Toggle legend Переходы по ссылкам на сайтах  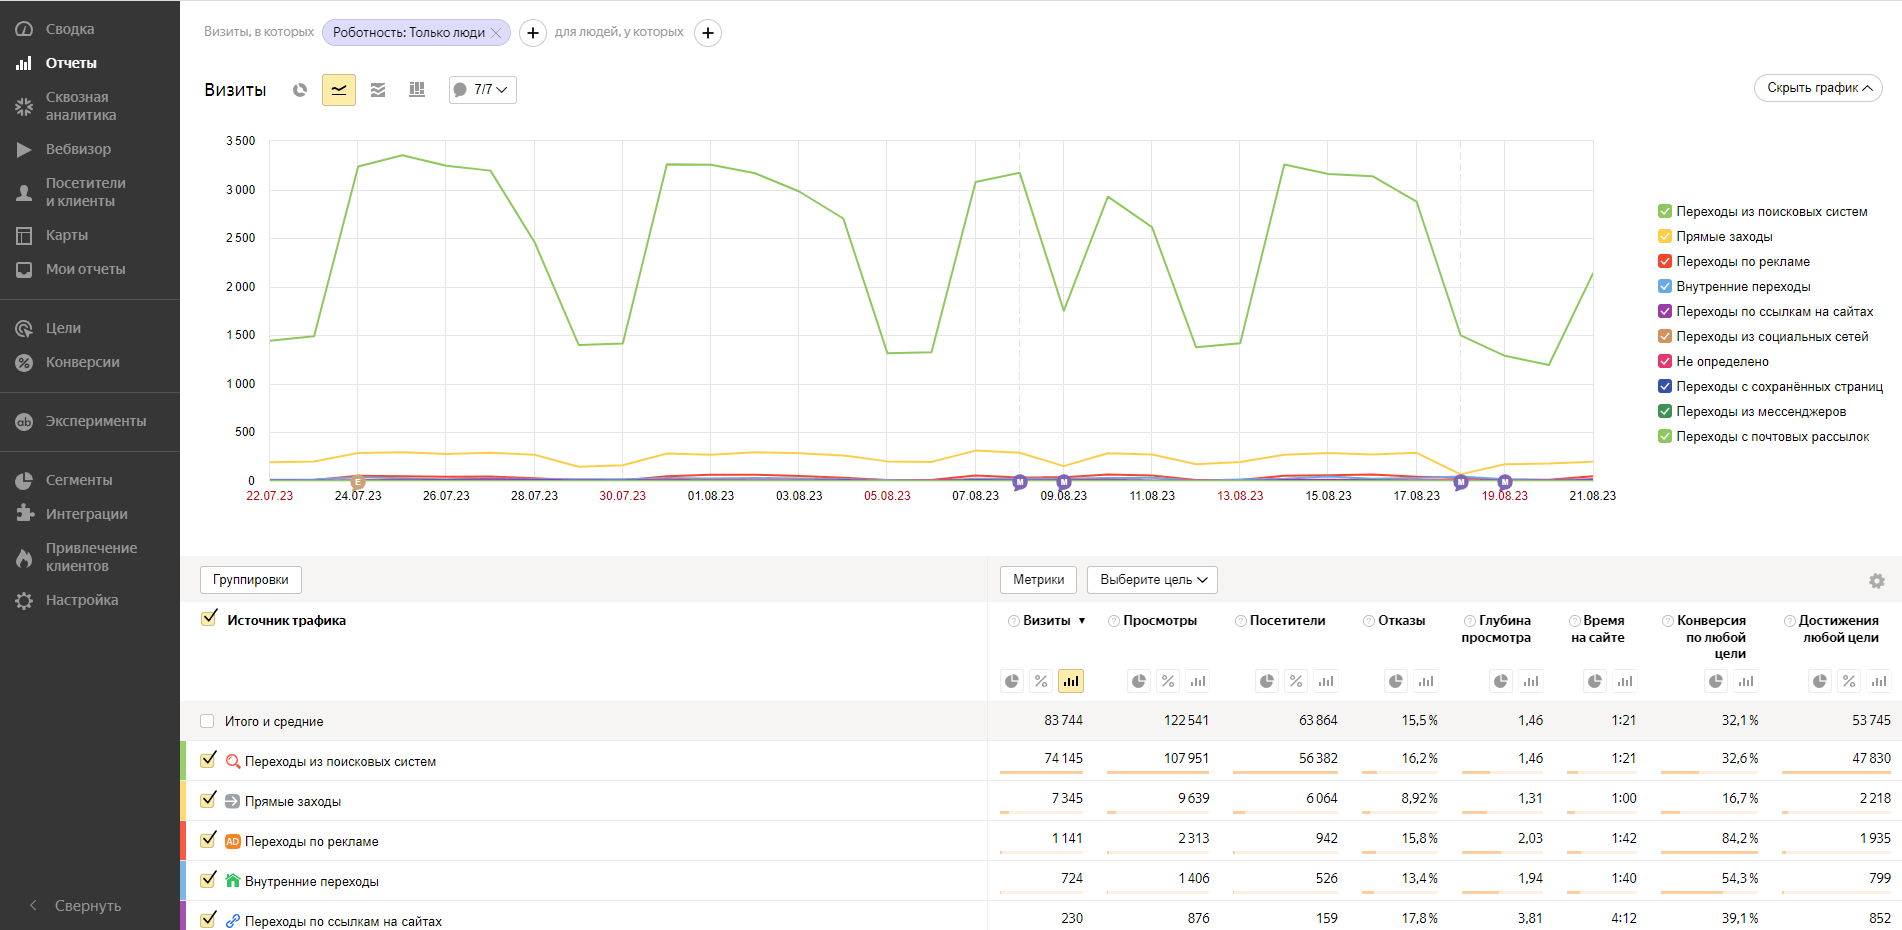[1665, 311]
